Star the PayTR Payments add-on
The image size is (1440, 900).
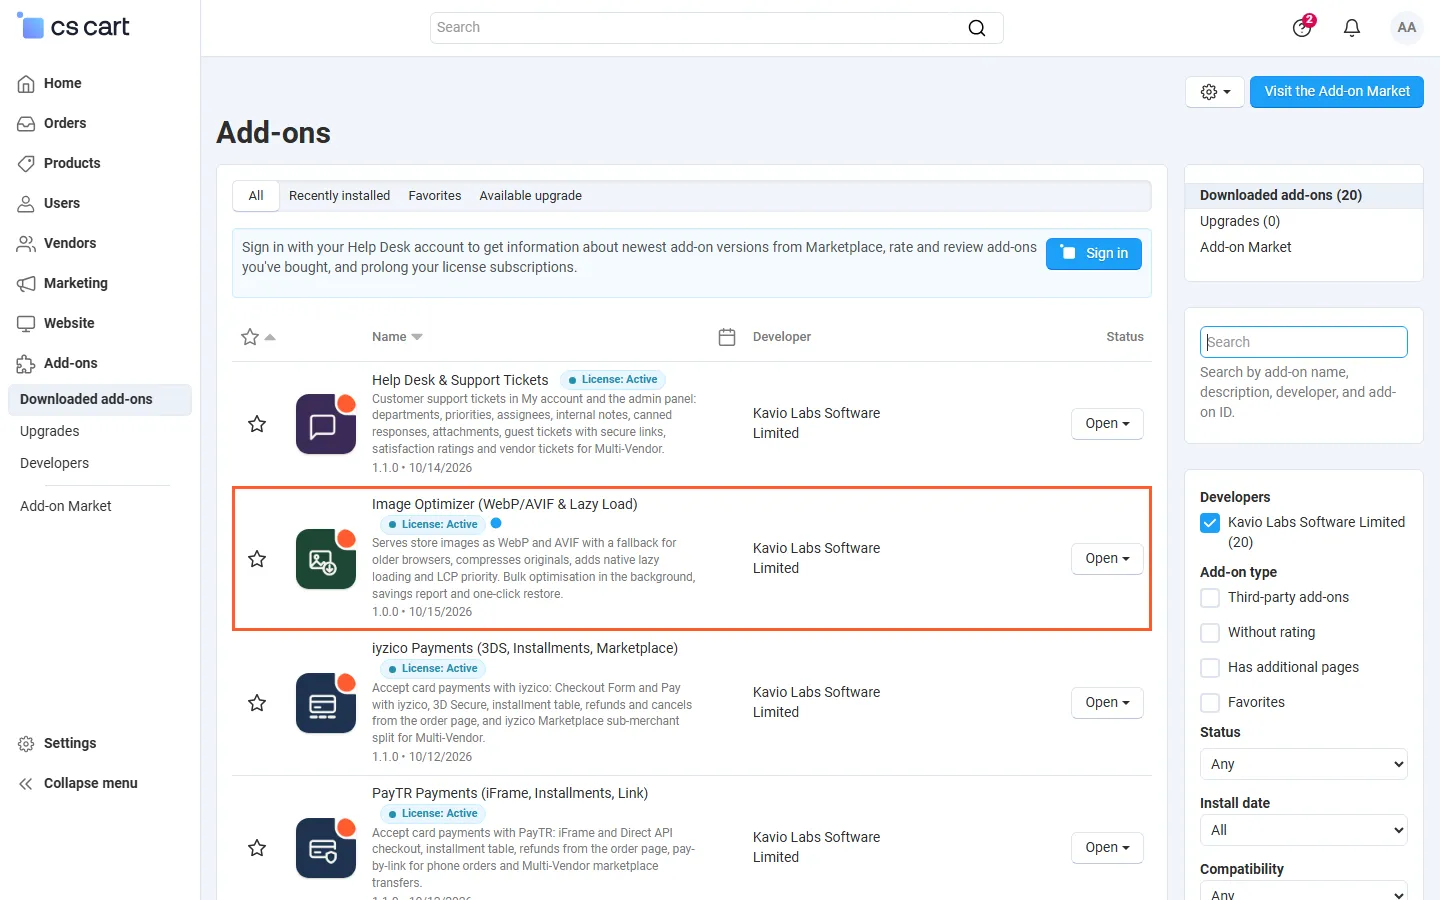(257, 848)
